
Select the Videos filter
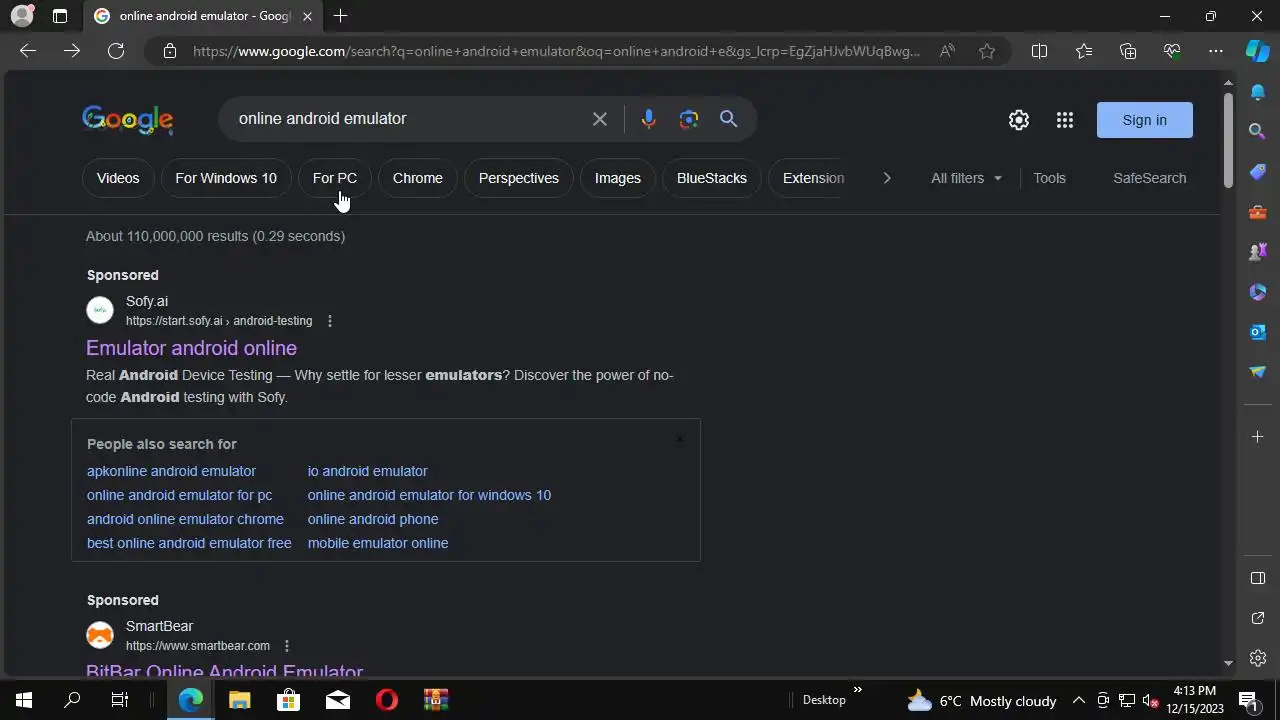[118, 178]
